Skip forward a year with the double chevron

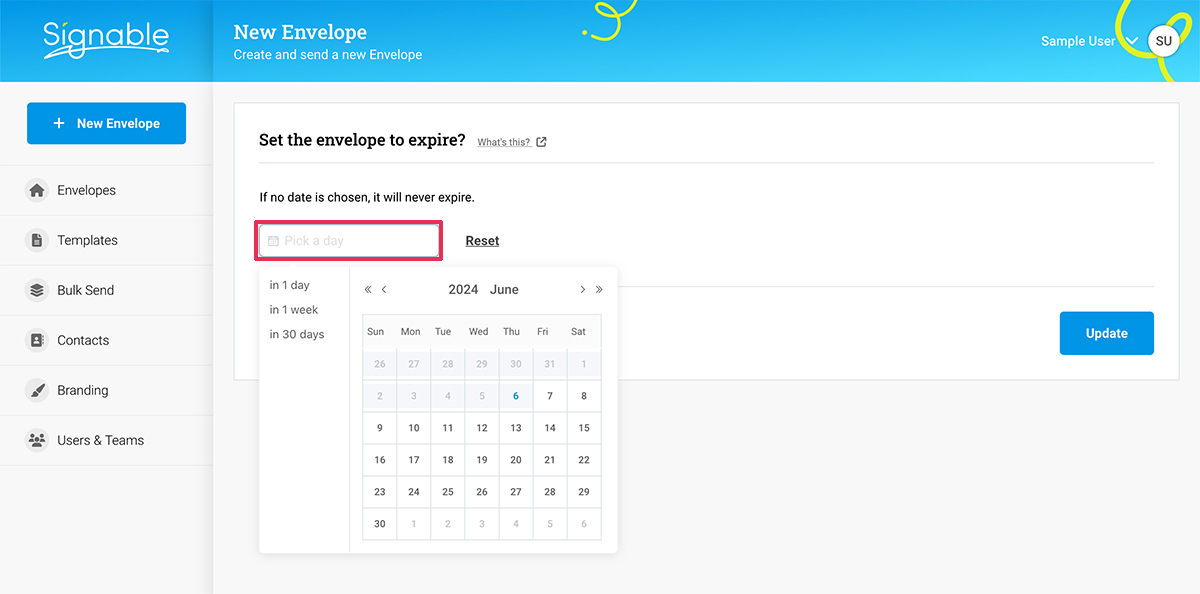coord(599,289)
